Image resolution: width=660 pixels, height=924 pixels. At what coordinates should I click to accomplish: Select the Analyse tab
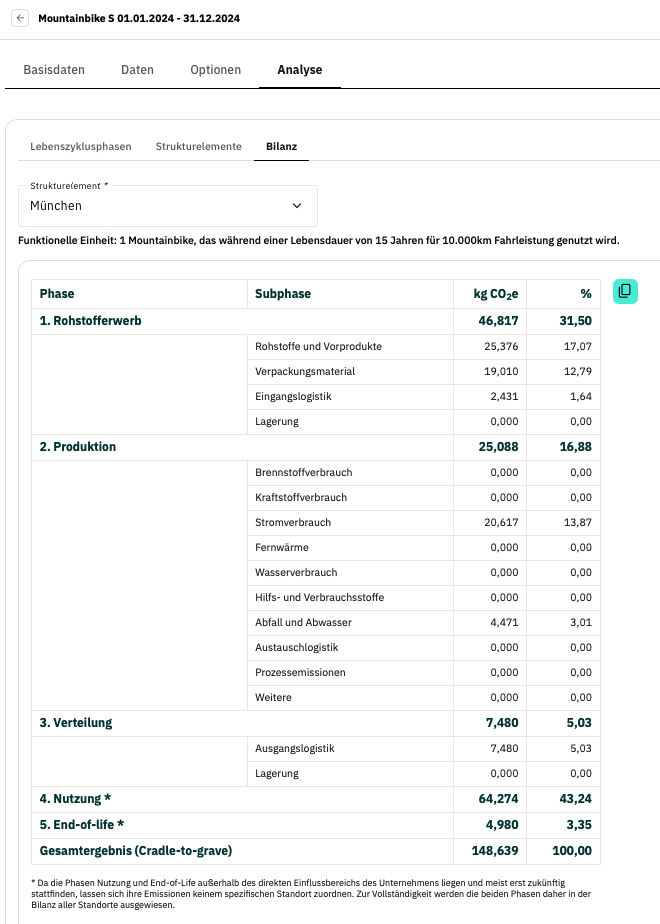pos(300,70)
